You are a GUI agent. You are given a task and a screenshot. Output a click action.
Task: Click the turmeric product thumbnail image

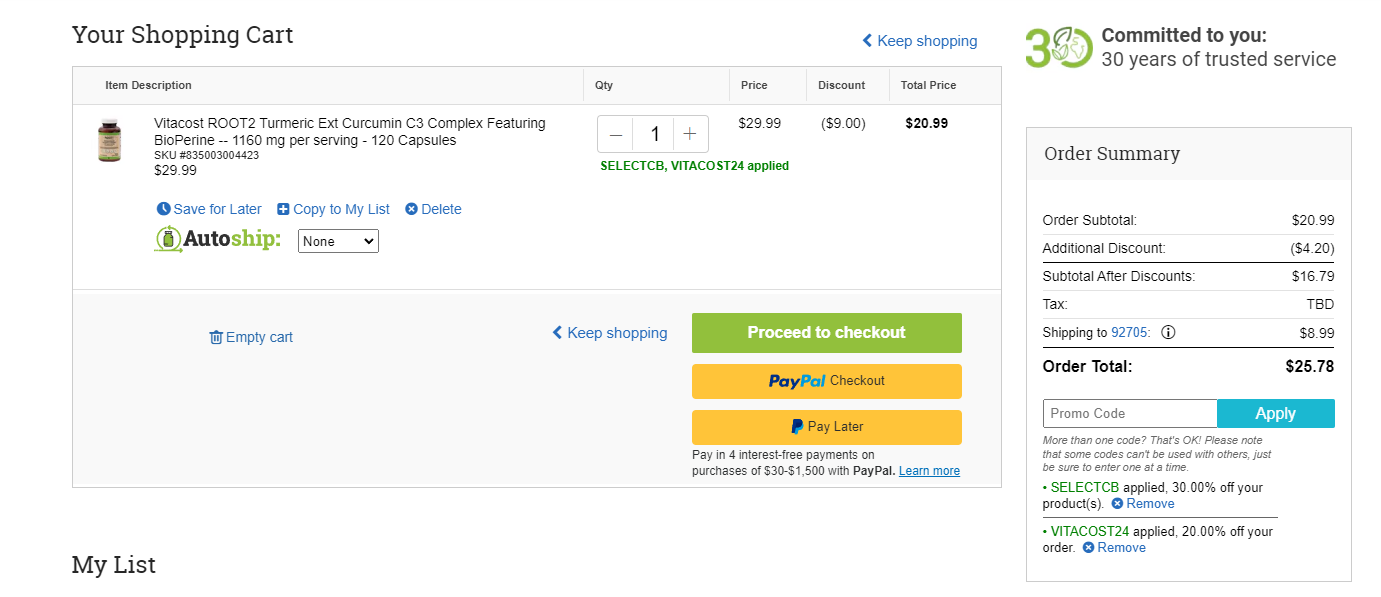click(108, 140)
